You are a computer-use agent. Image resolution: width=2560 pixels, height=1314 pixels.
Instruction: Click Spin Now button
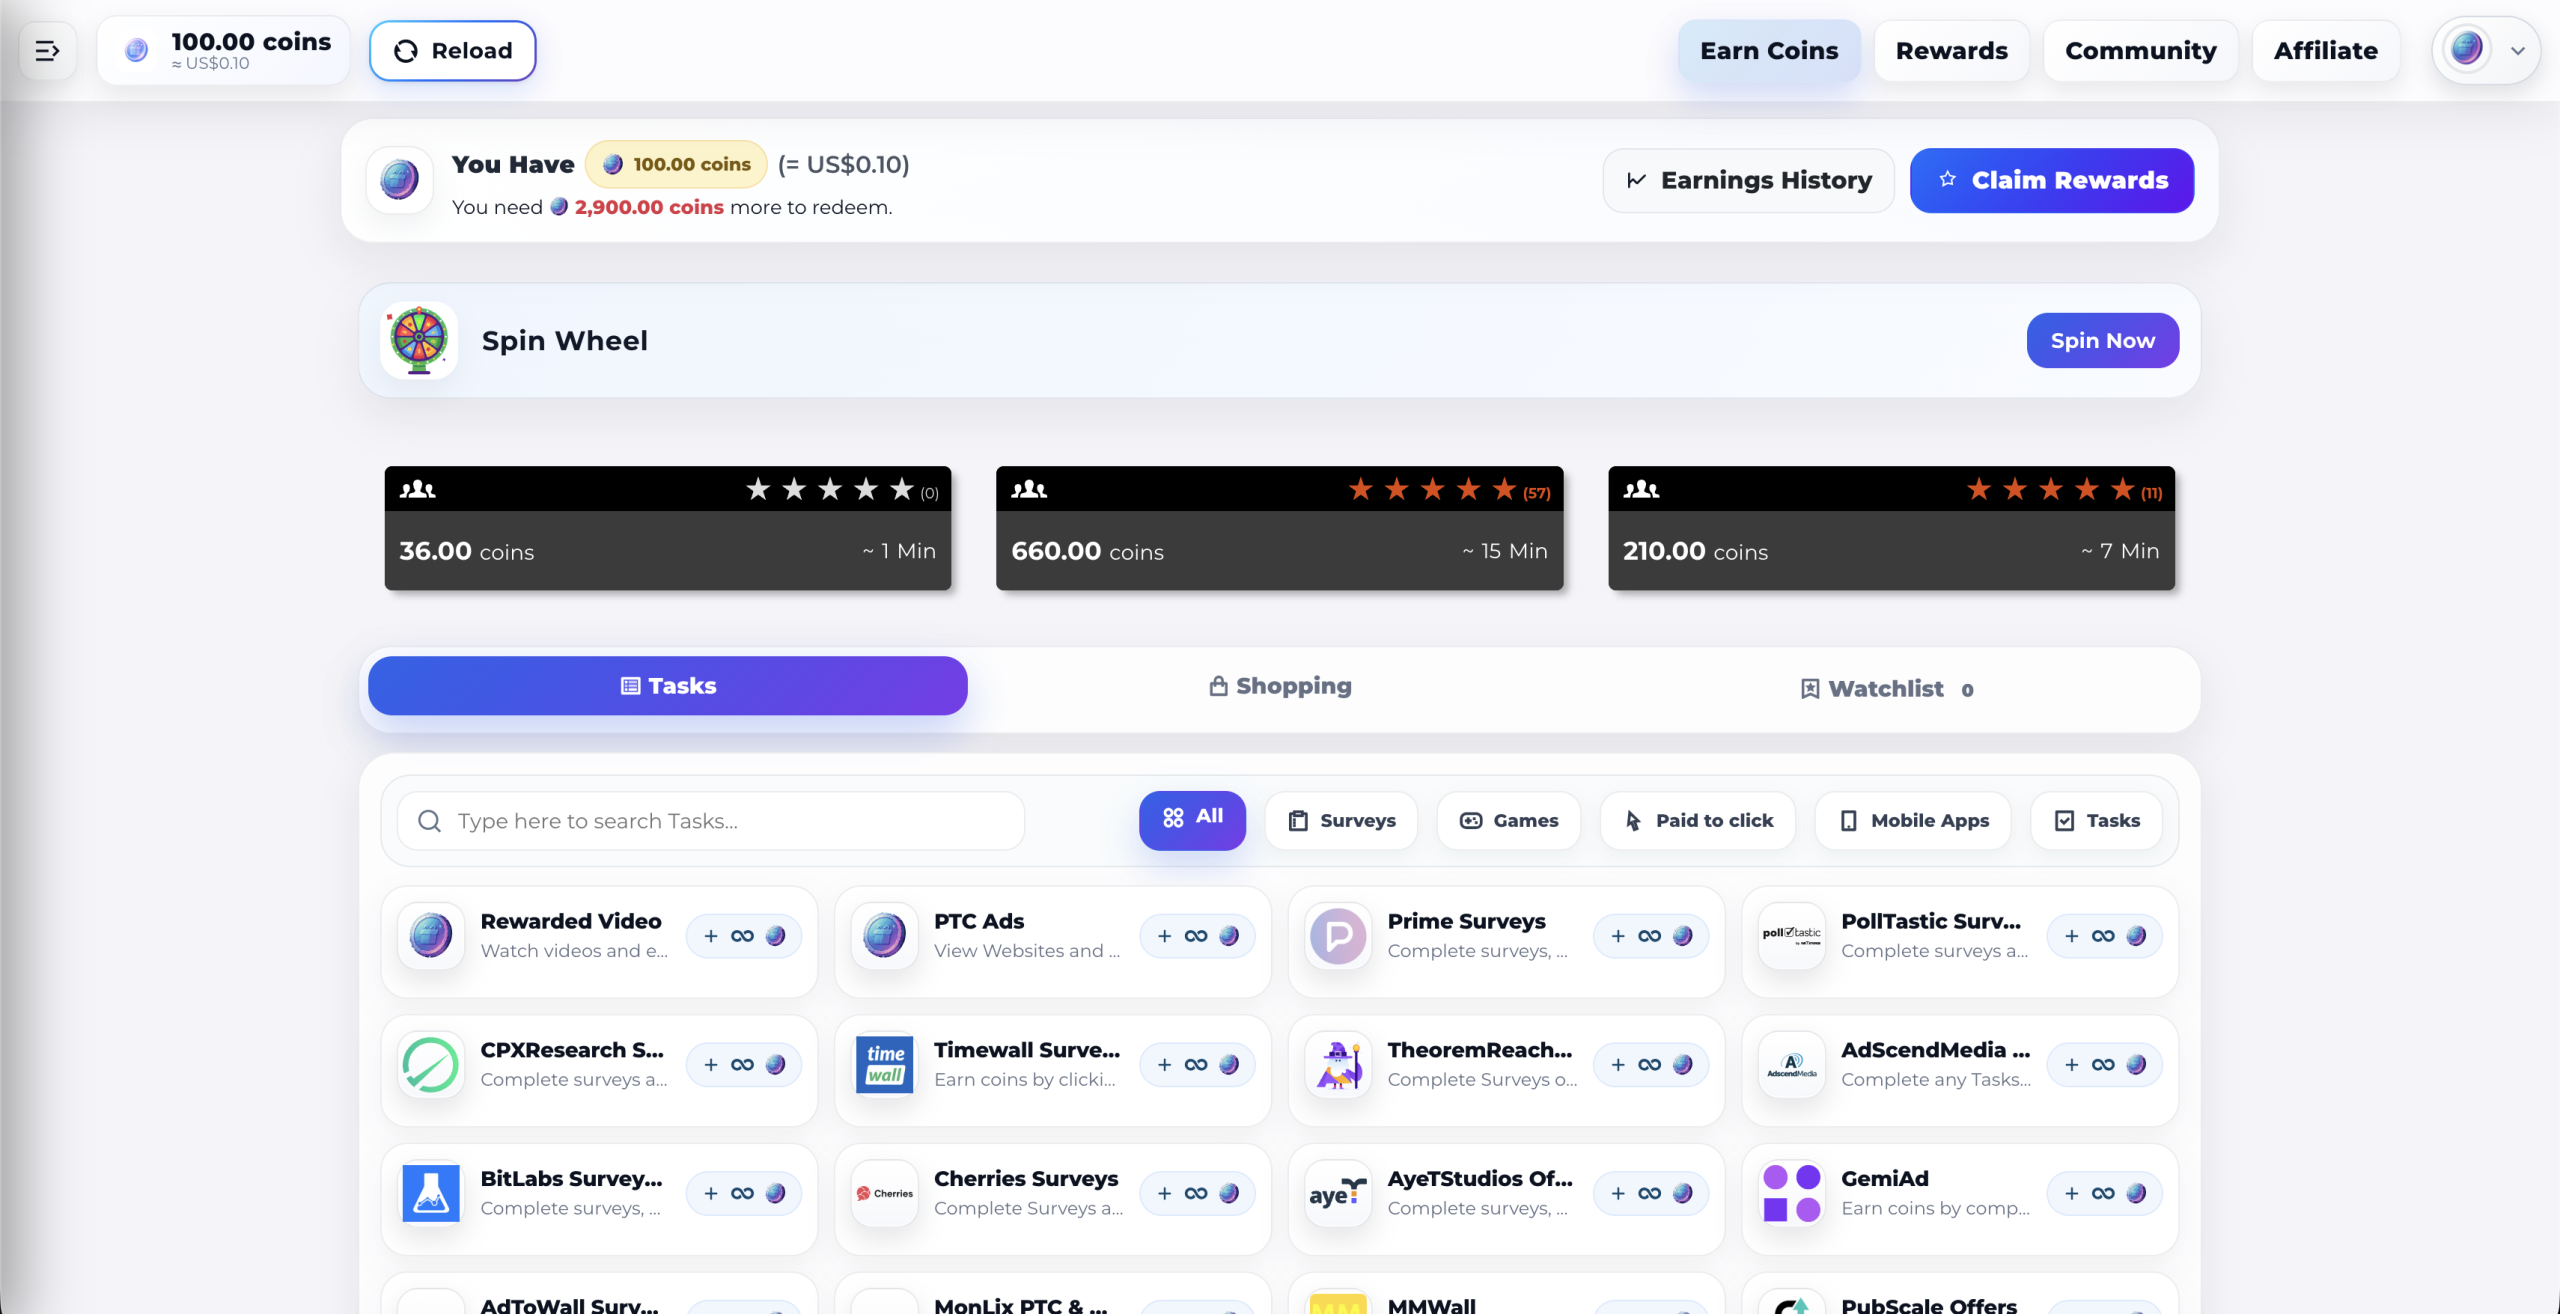click(x=2102, y=340)
